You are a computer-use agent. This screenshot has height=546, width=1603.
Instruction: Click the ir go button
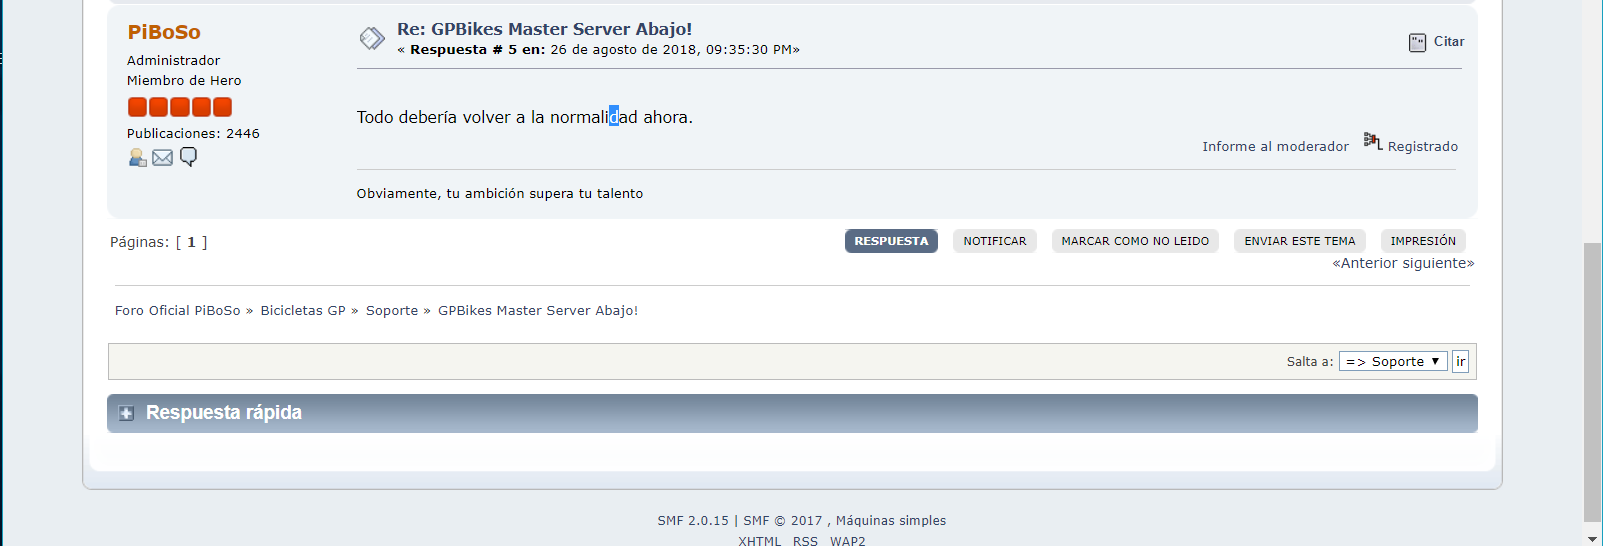tap(1460, 361)
